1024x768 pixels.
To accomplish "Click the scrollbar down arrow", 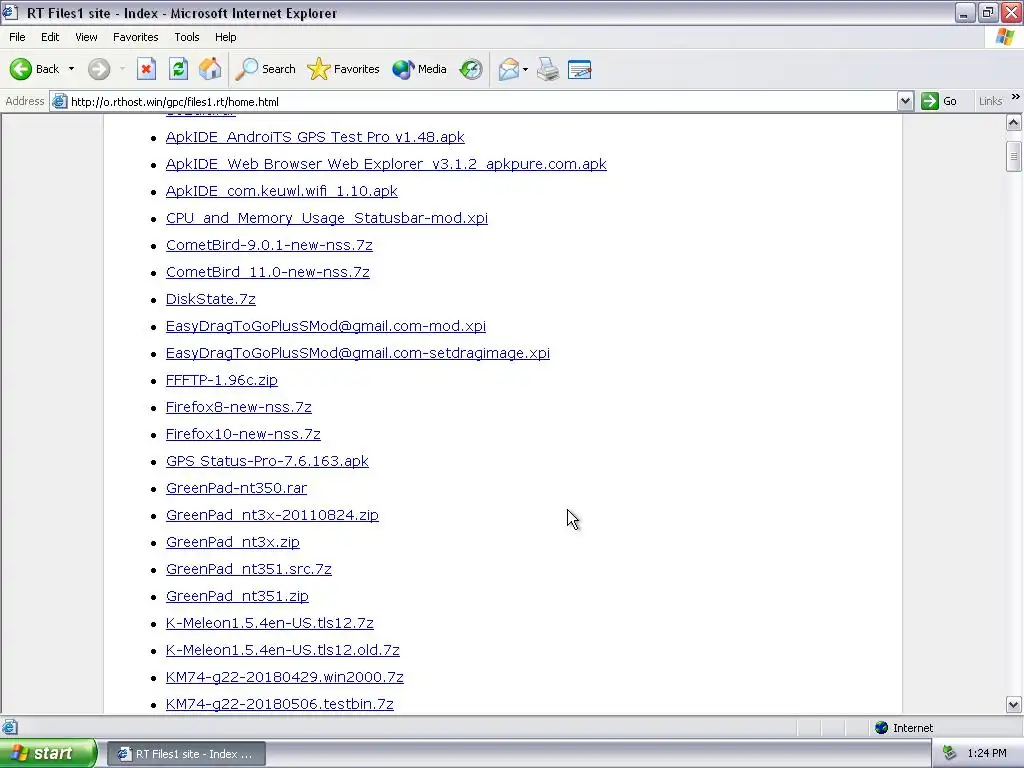I will pyautogui.click(x=1014, y=705).
